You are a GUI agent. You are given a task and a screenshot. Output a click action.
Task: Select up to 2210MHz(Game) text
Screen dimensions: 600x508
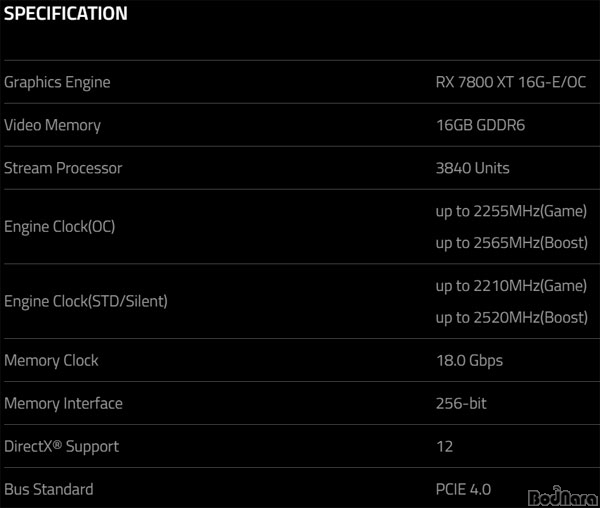pos(511,286)
